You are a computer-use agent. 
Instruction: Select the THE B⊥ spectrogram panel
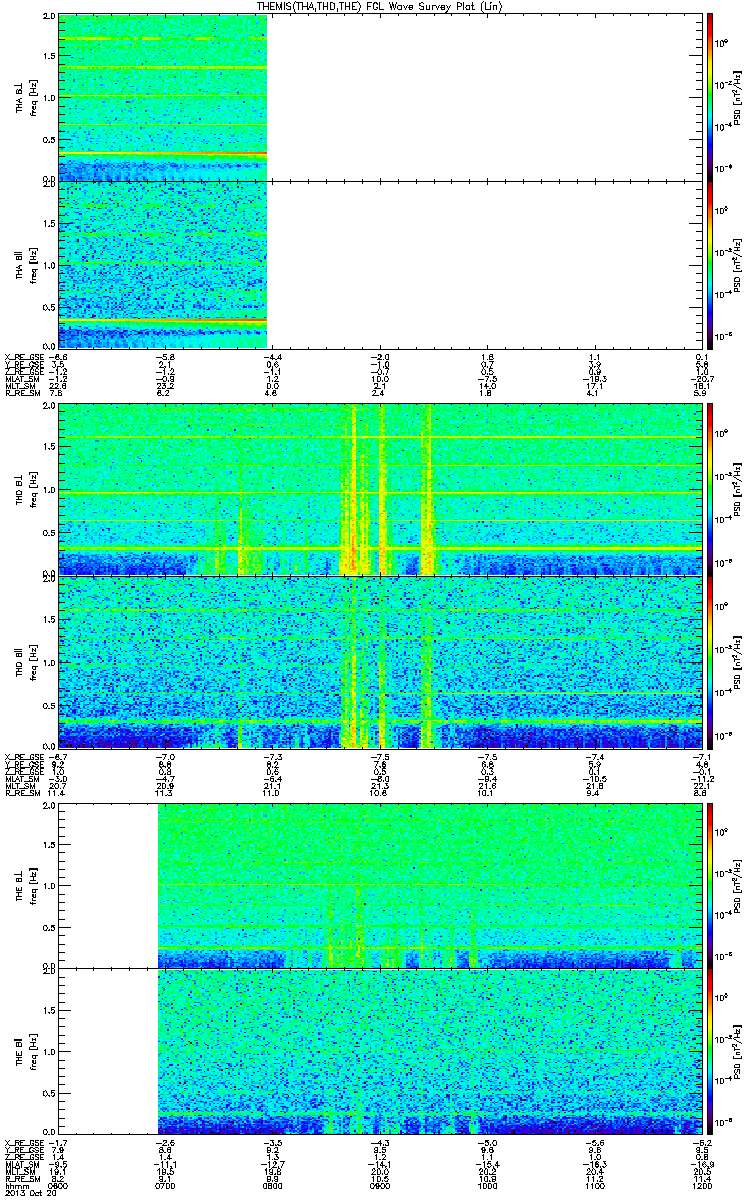381,885
